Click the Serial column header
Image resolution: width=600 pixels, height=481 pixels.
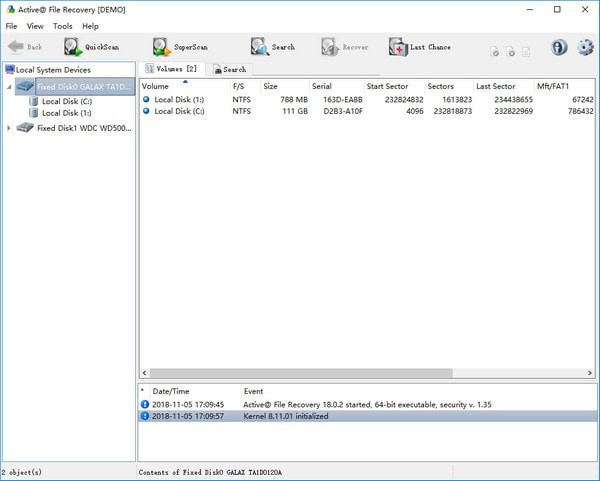[x=322, y=86]
